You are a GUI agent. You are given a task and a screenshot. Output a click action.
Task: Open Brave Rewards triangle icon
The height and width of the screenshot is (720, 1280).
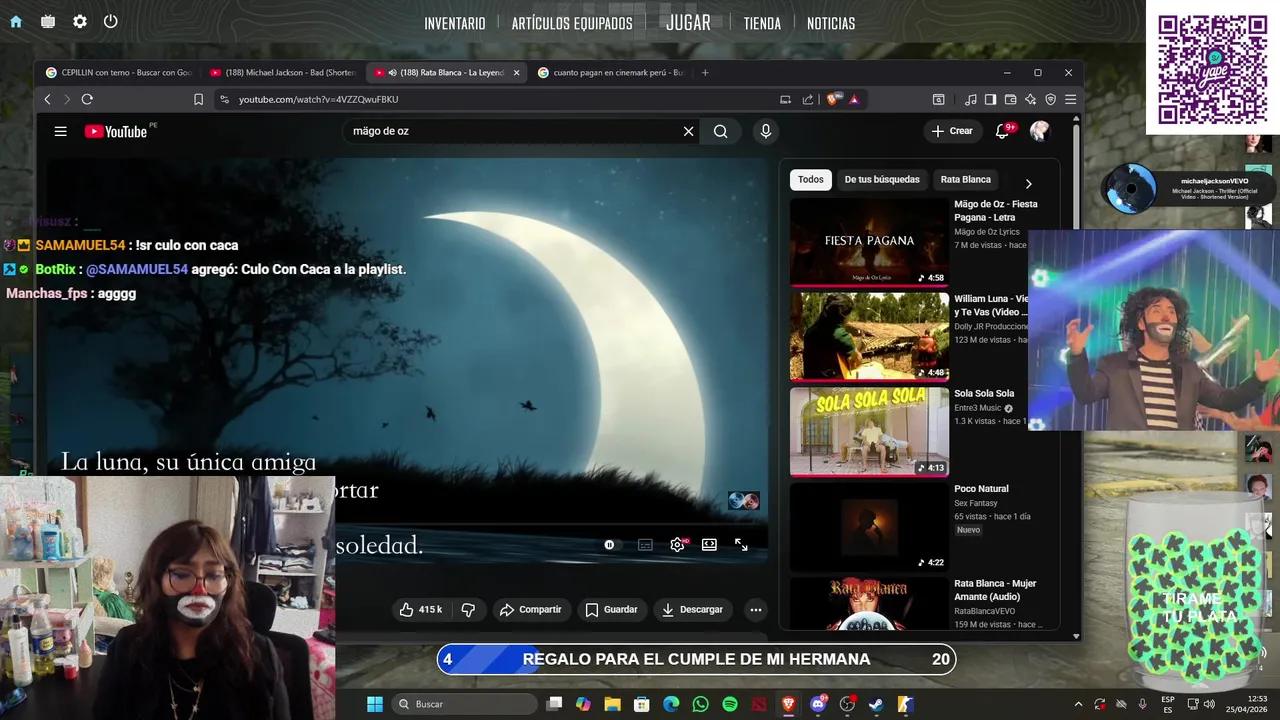pyautogui.click(x=854, y=99)
